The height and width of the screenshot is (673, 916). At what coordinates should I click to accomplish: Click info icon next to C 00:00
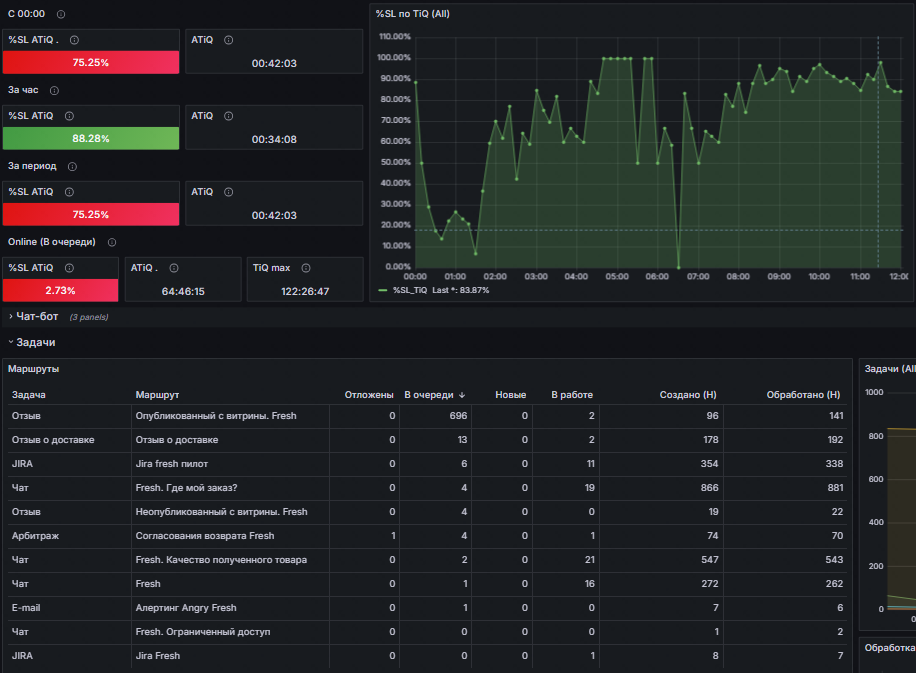[x=61, y=14]
